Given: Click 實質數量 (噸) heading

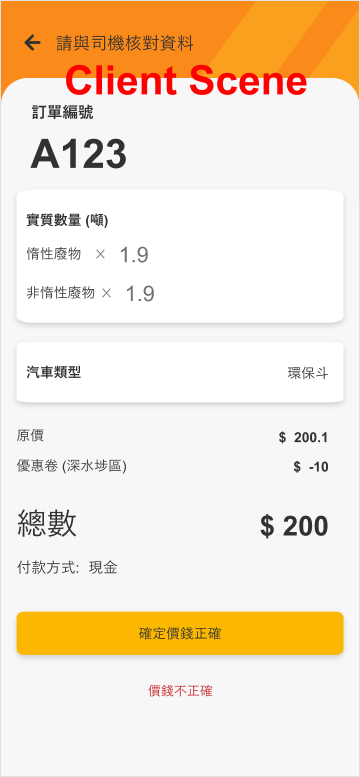Looking at the screenshot, I should pyautogui.click(x=67, y=221).
